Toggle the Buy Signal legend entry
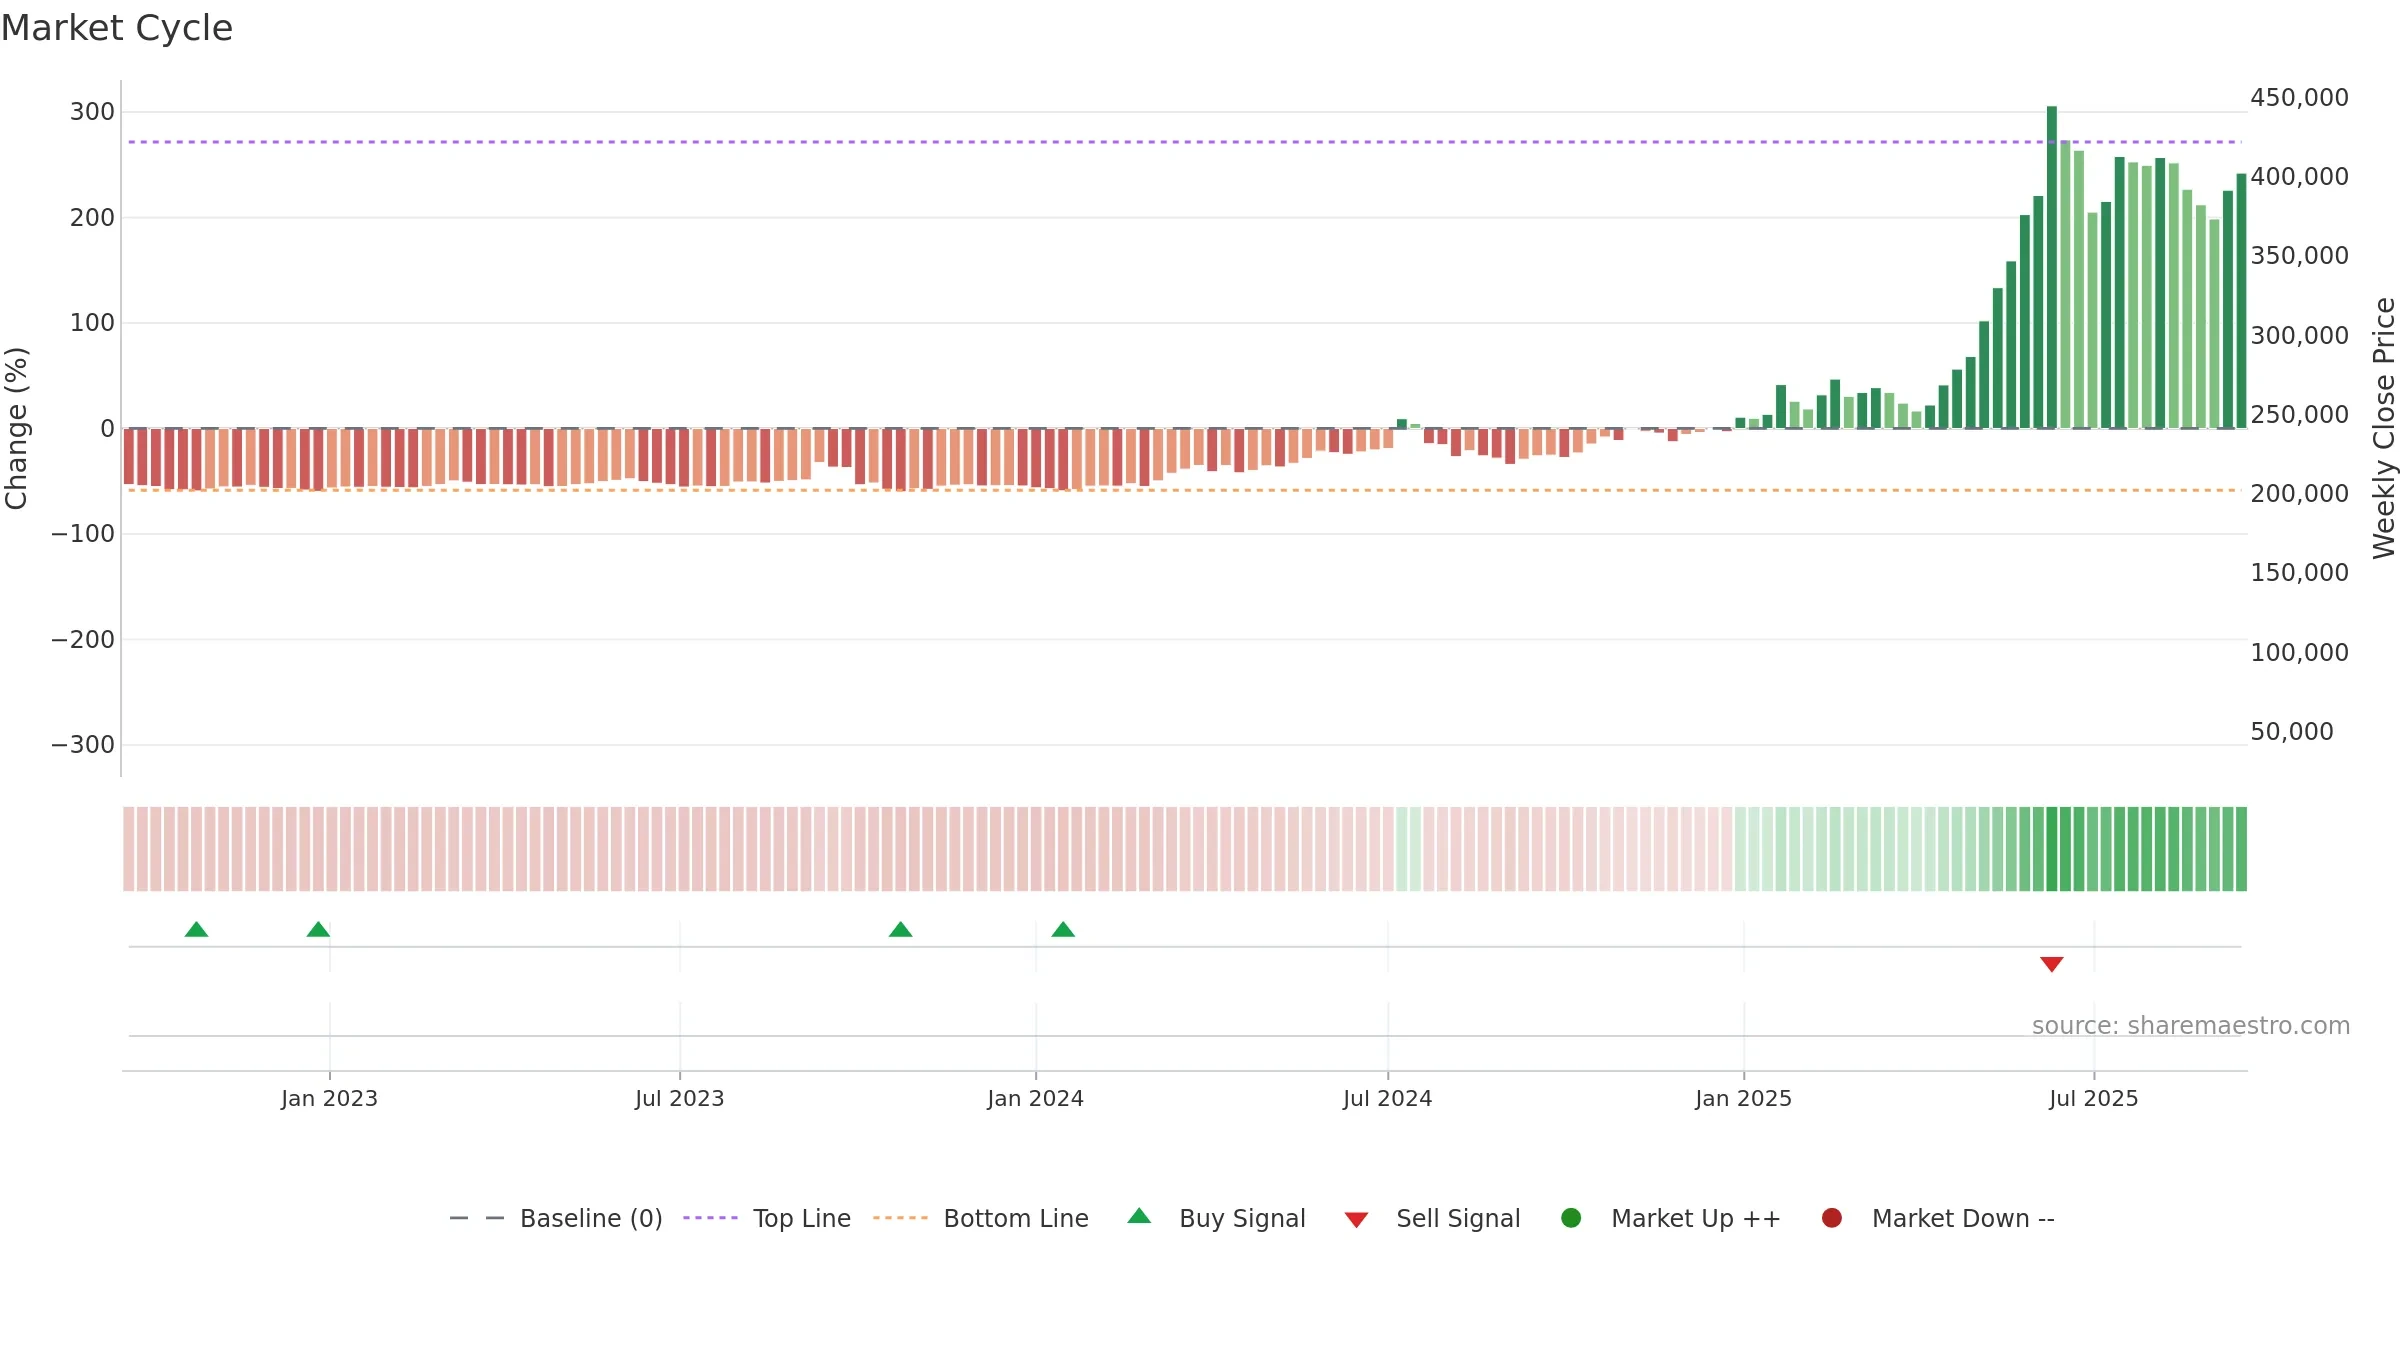This screenshot has height=1350, width=2400. pos(1216,1218)
